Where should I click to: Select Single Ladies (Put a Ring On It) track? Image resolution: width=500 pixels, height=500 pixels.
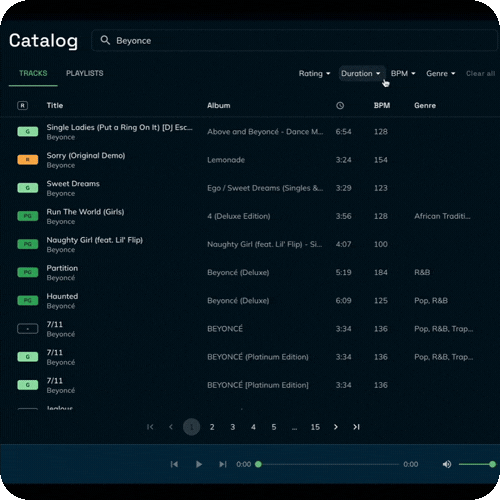click(119, 127)
